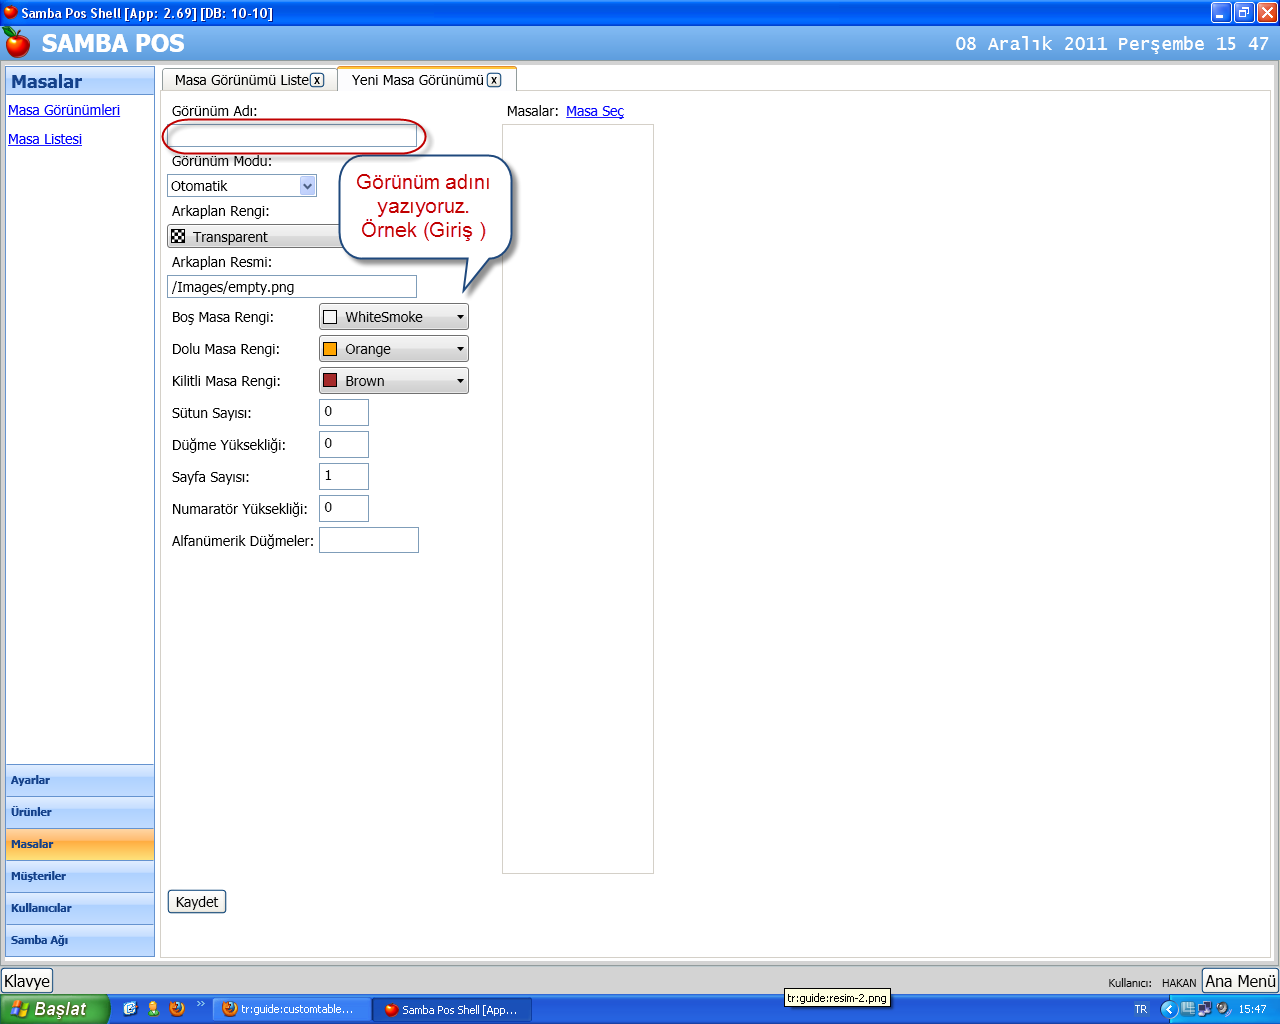Open the Messenger quick launch icon
The width and height of the screenshot is (1280, 1024).
153,1009
